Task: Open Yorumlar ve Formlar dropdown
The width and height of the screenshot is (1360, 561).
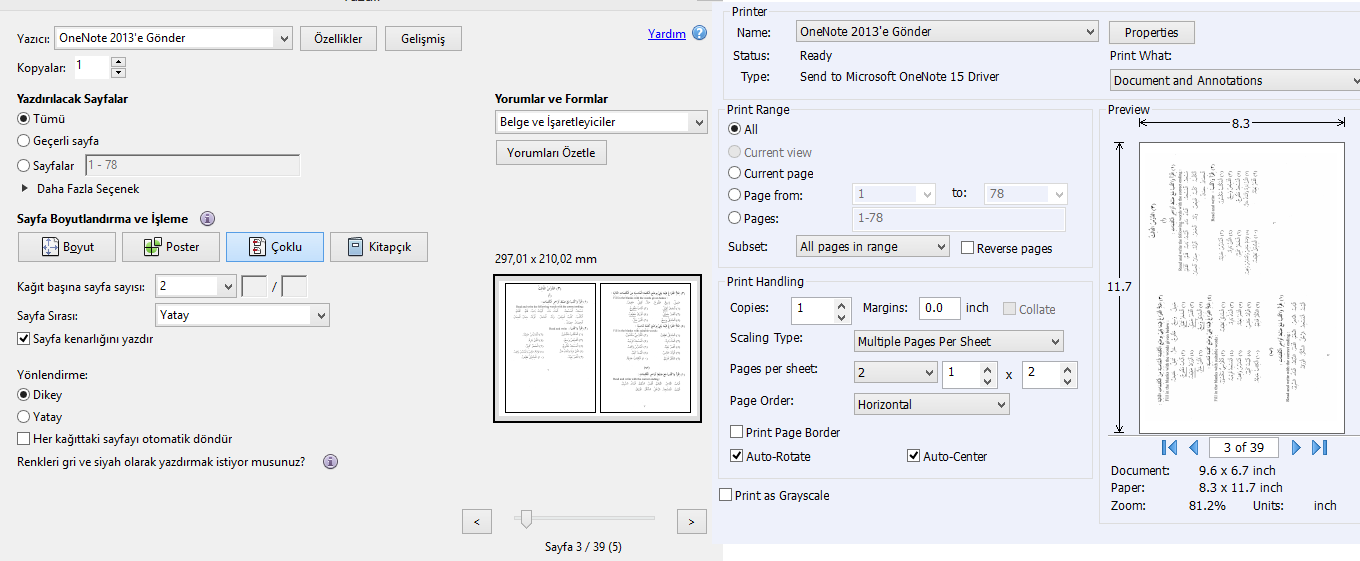Action: tap(602, 122)
